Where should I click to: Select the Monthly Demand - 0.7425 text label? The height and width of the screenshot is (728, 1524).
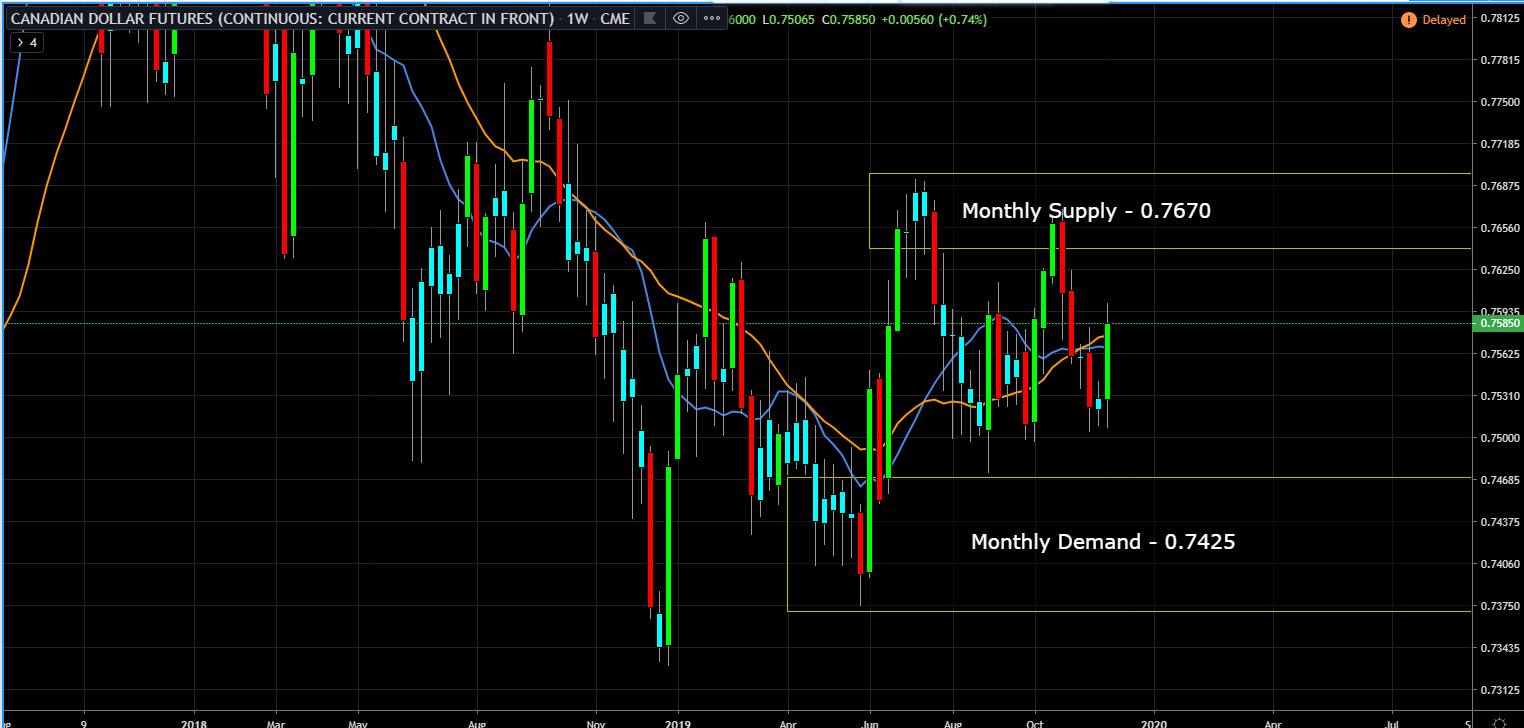click(x=1103, y=542)
